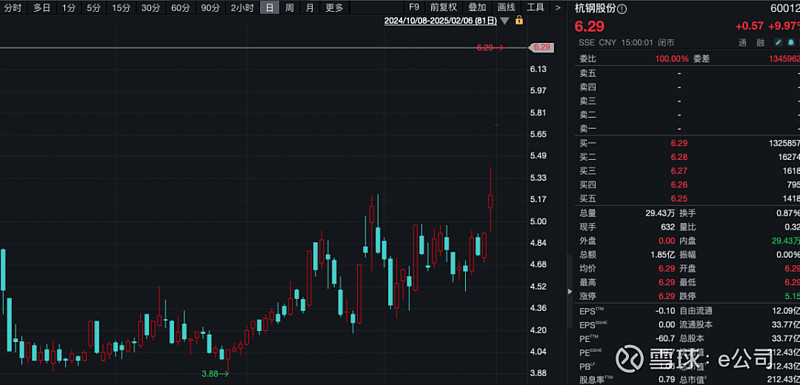Viewport: 800px width, 385px height.
Task: Click the 买四 bid price 6.26
Action: tap(679, 185)
